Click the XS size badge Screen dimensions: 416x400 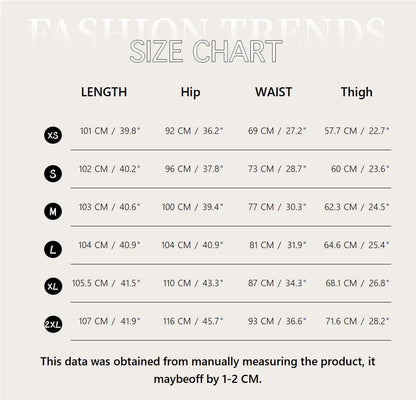[x=53, y=135]
